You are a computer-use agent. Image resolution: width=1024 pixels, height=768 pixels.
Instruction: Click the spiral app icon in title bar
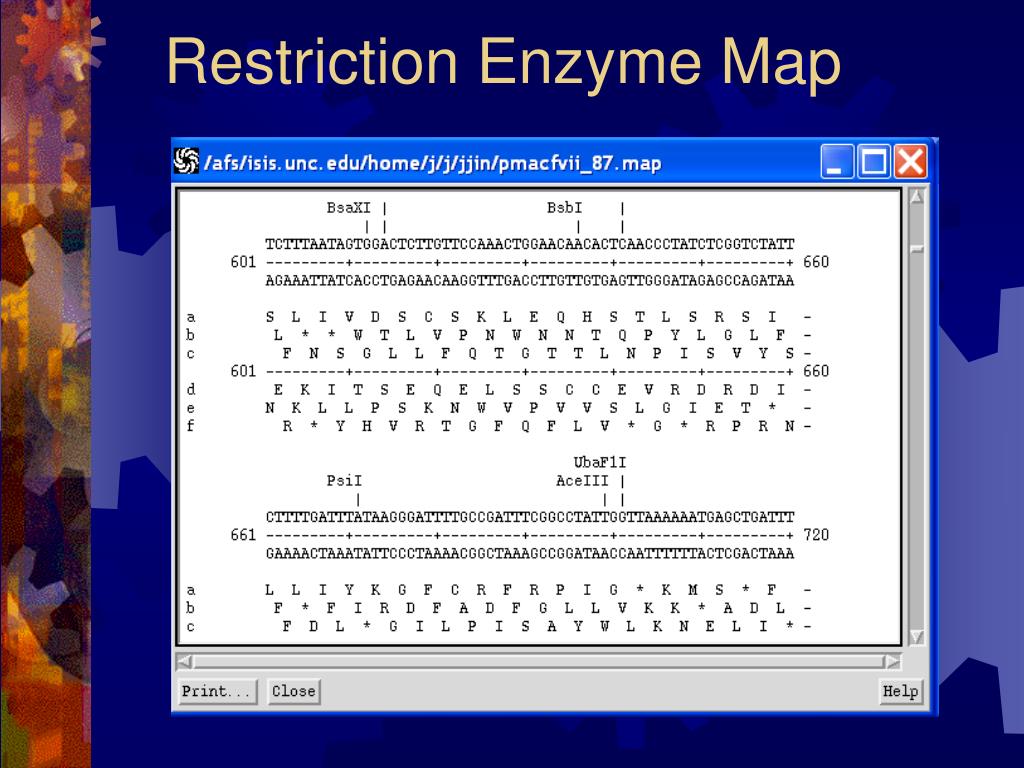tap(186, 161)
